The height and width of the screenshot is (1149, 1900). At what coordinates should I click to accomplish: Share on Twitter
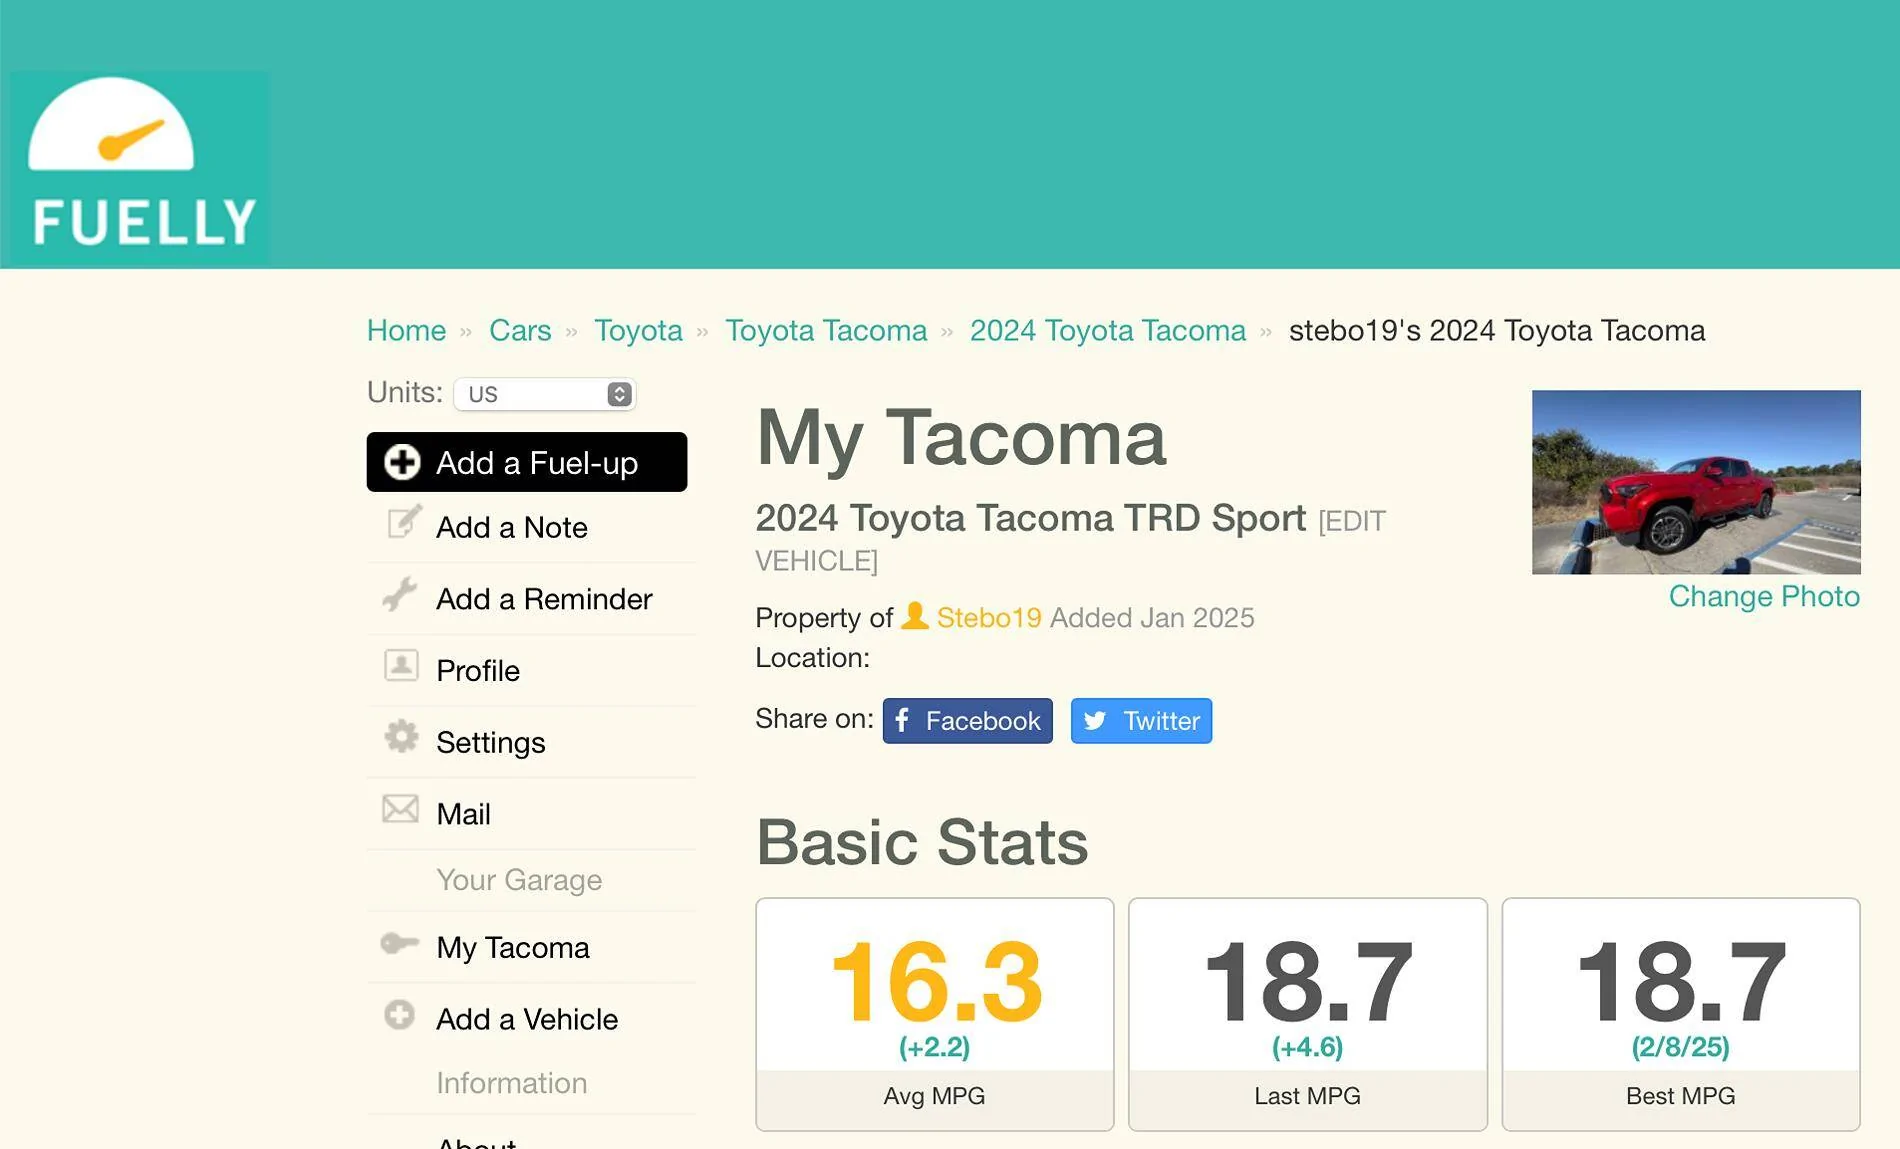click(x=1141, y=721)
